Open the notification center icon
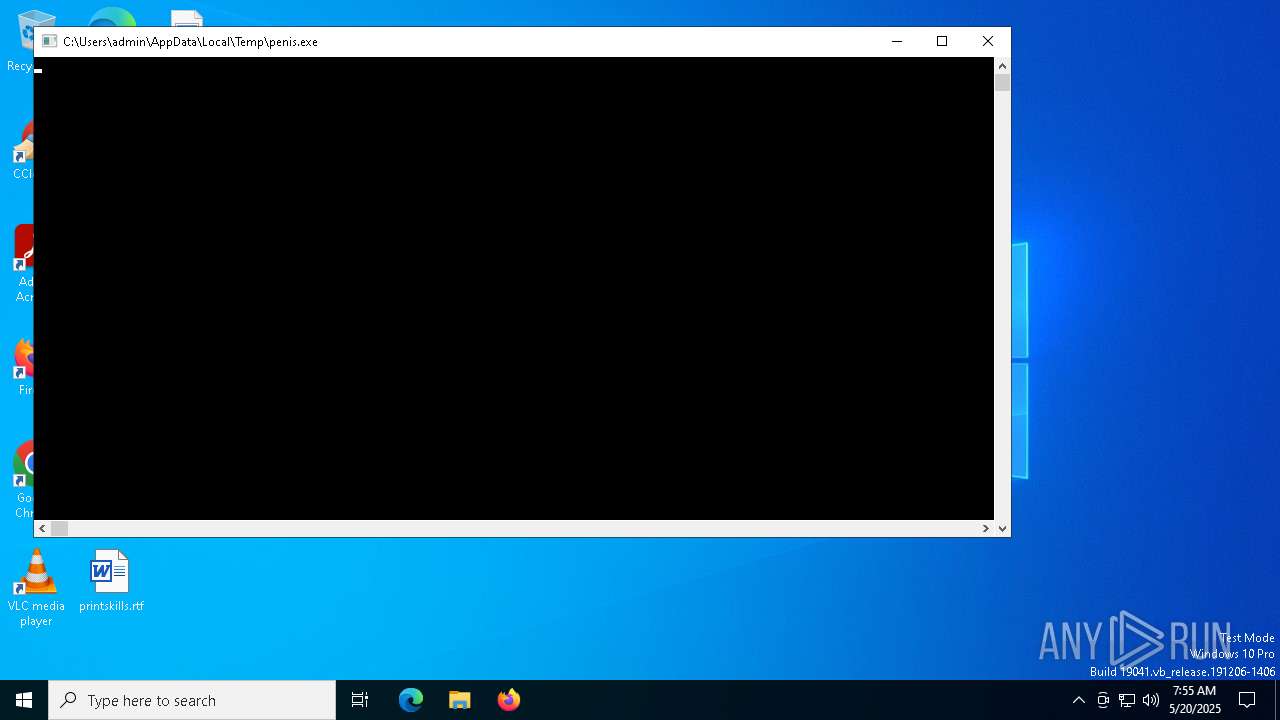Screen dimensions: 1280x720 tap(1247, 700)
